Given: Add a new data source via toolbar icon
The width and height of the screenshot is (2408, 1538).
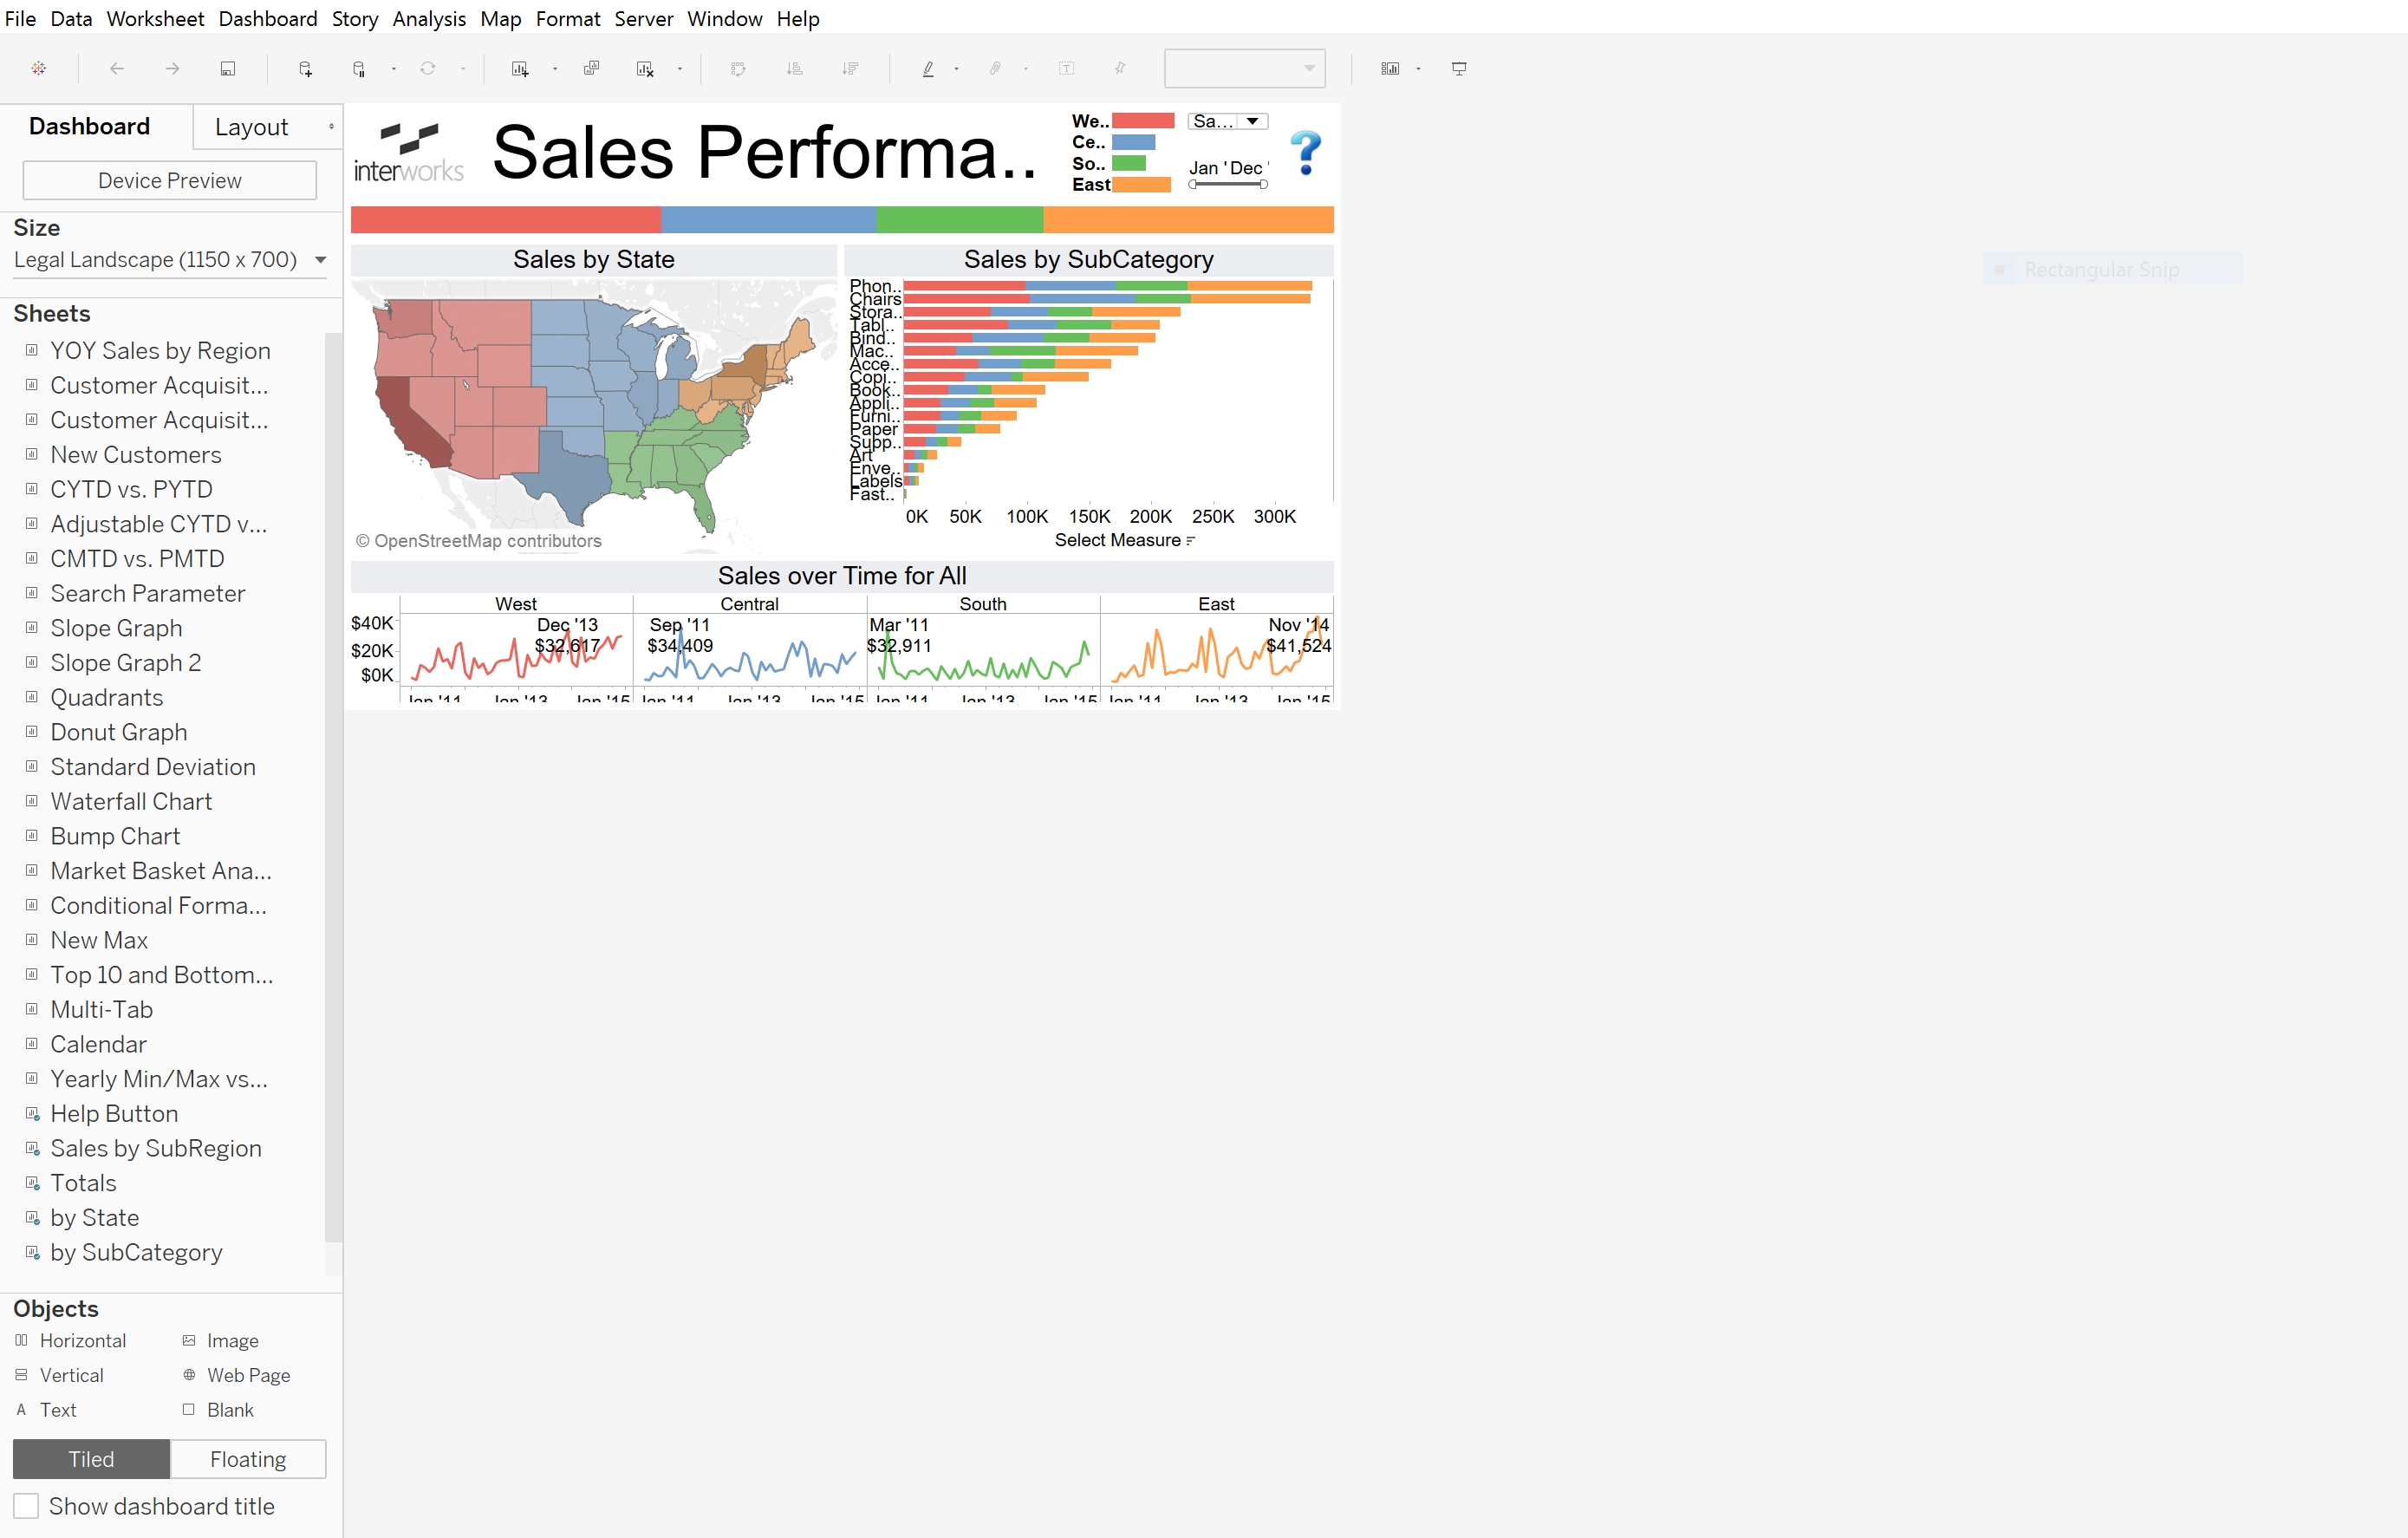Looking at the screenshot, I should click(x=305, y=68).
